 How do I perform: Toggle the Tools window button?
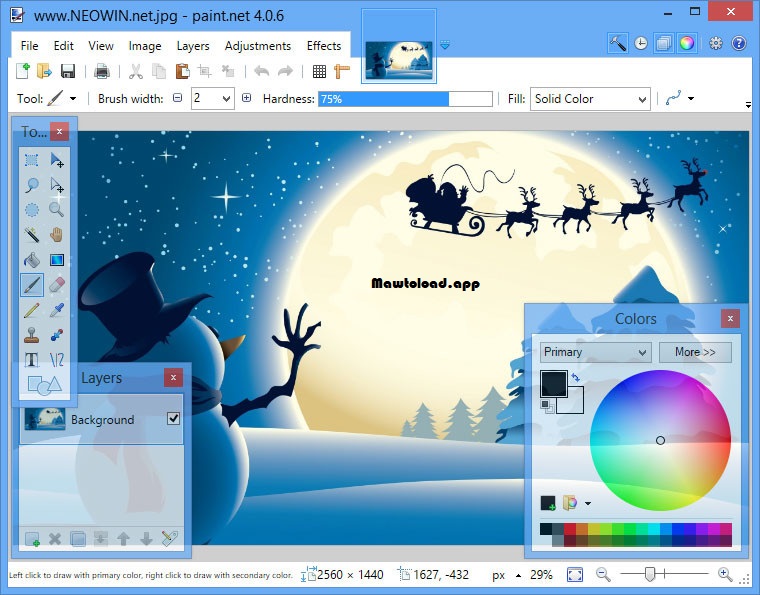[x=618, y=44]
